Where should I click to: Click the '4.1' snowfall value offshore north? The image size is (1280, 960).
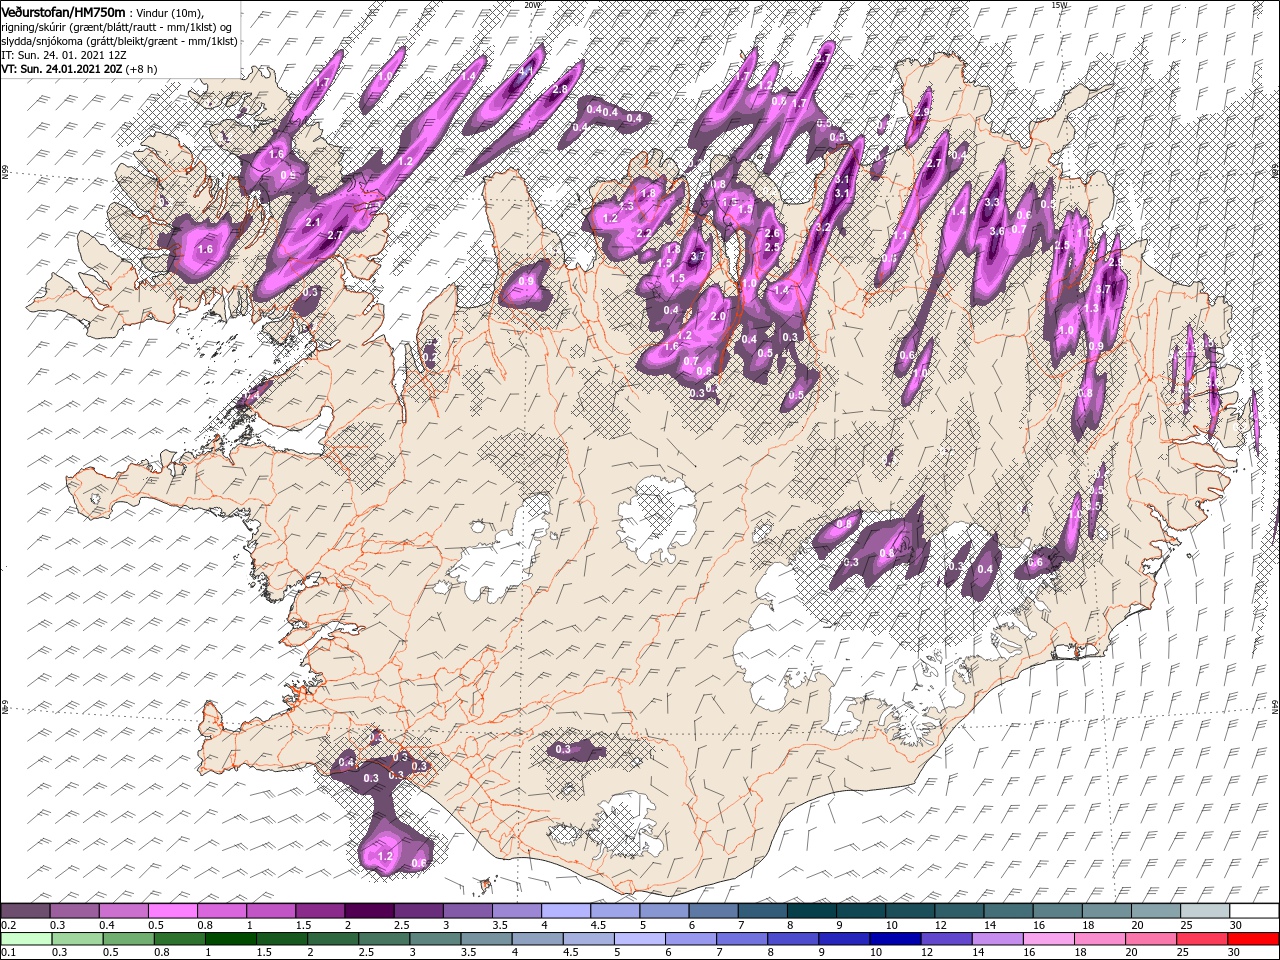(x=526, y=72)
